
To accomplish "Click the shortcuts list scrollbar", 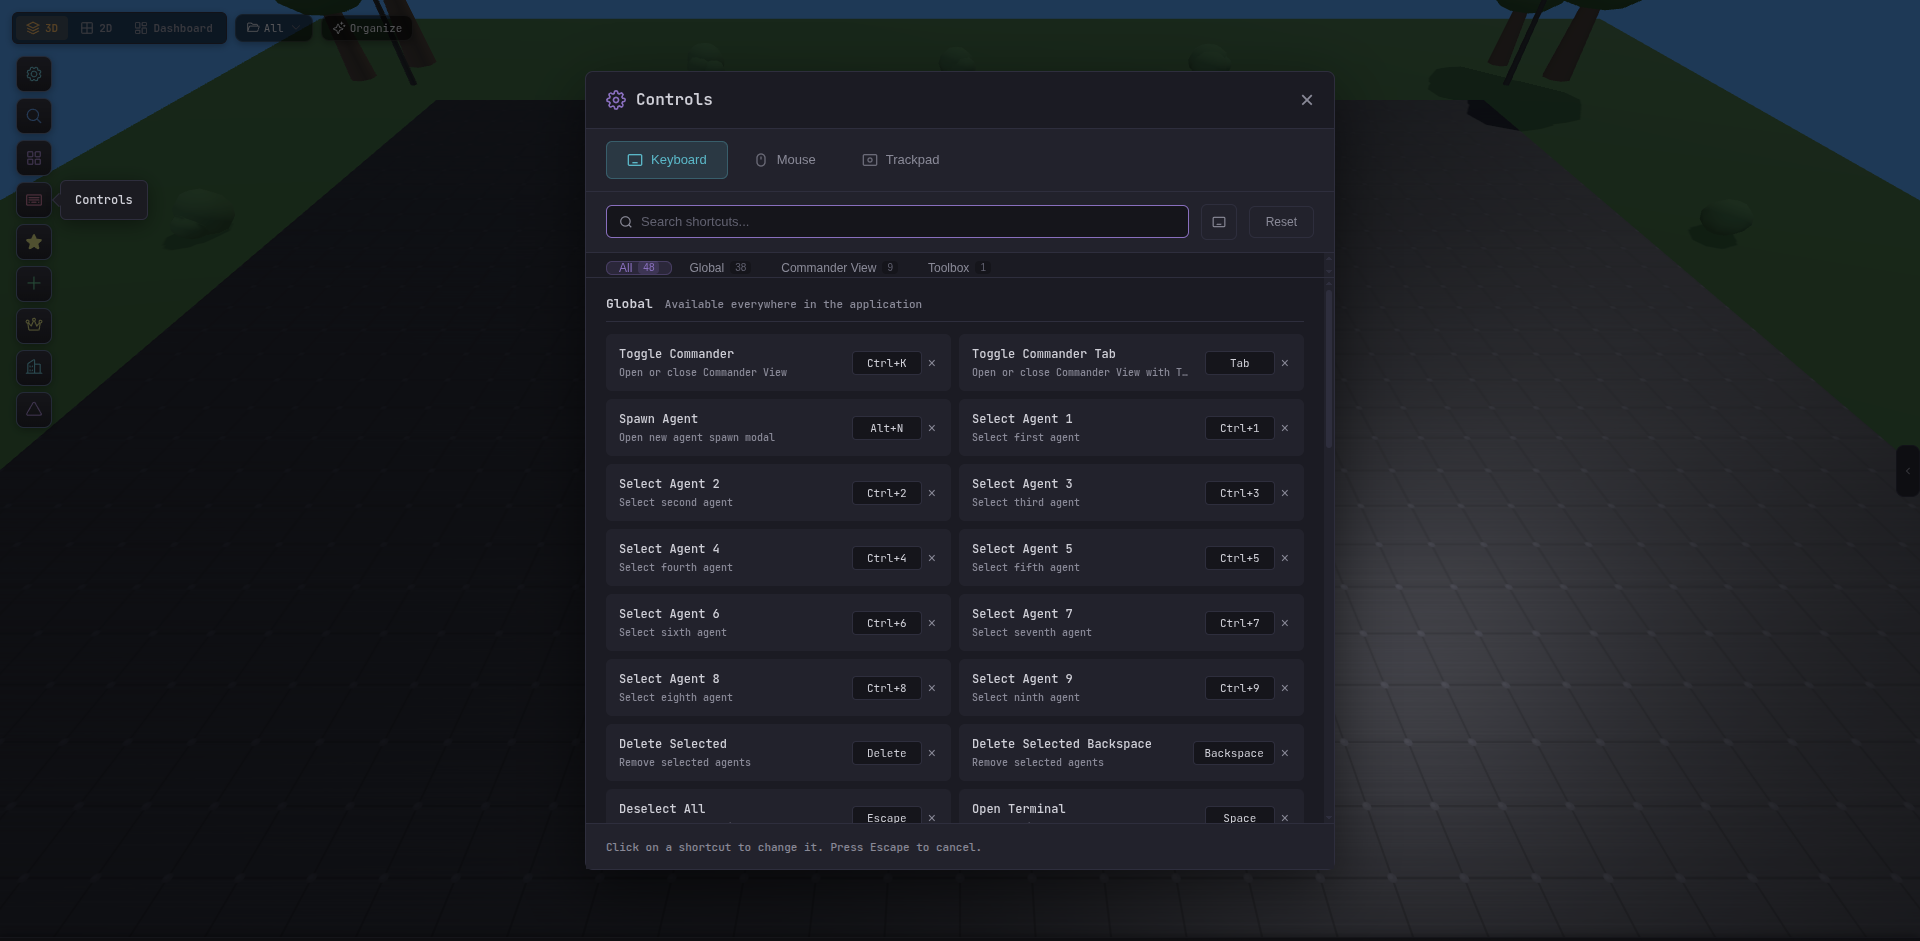I will (x=1328, y=368).
